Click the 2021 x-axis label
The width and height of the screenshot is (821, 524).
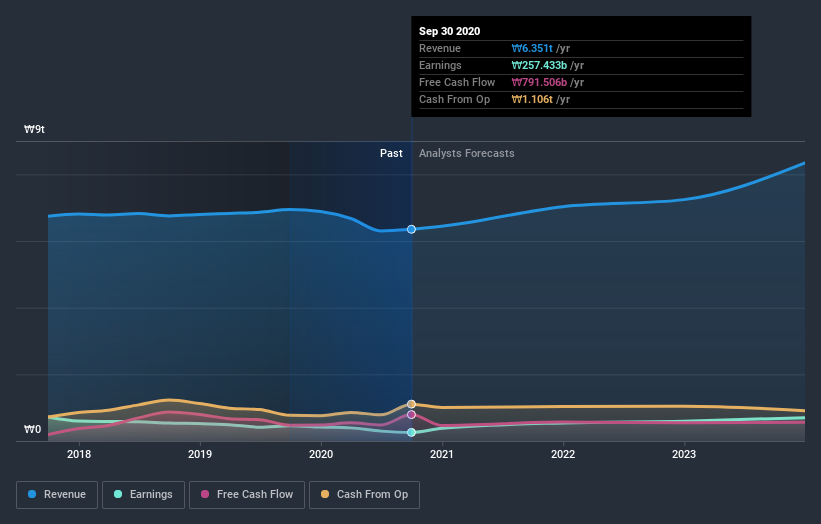click(442, 454)
